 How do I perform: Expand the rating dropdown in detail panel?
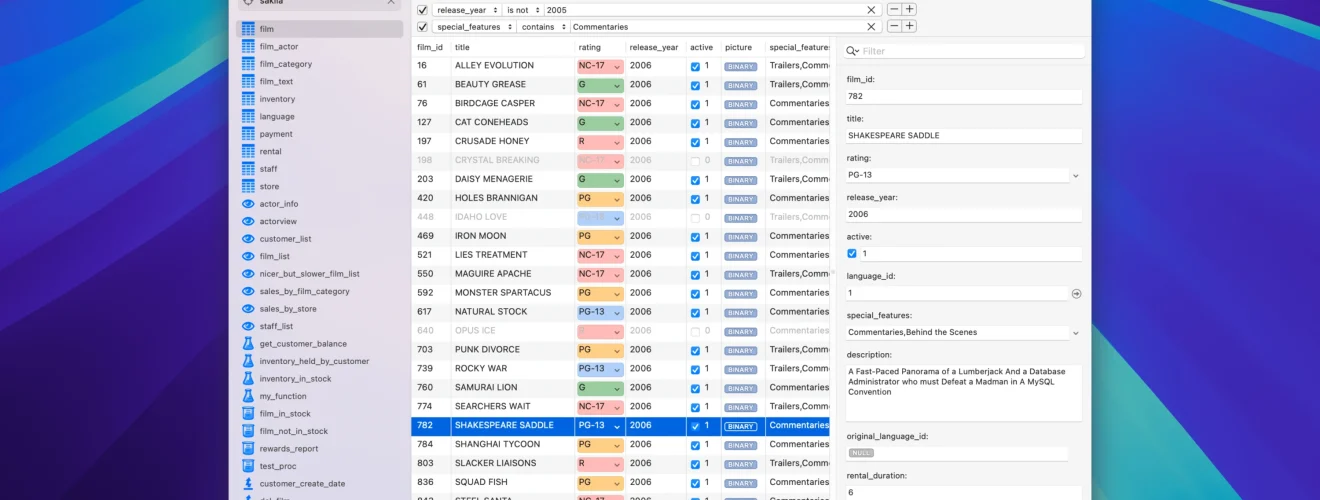point(1076,175)
